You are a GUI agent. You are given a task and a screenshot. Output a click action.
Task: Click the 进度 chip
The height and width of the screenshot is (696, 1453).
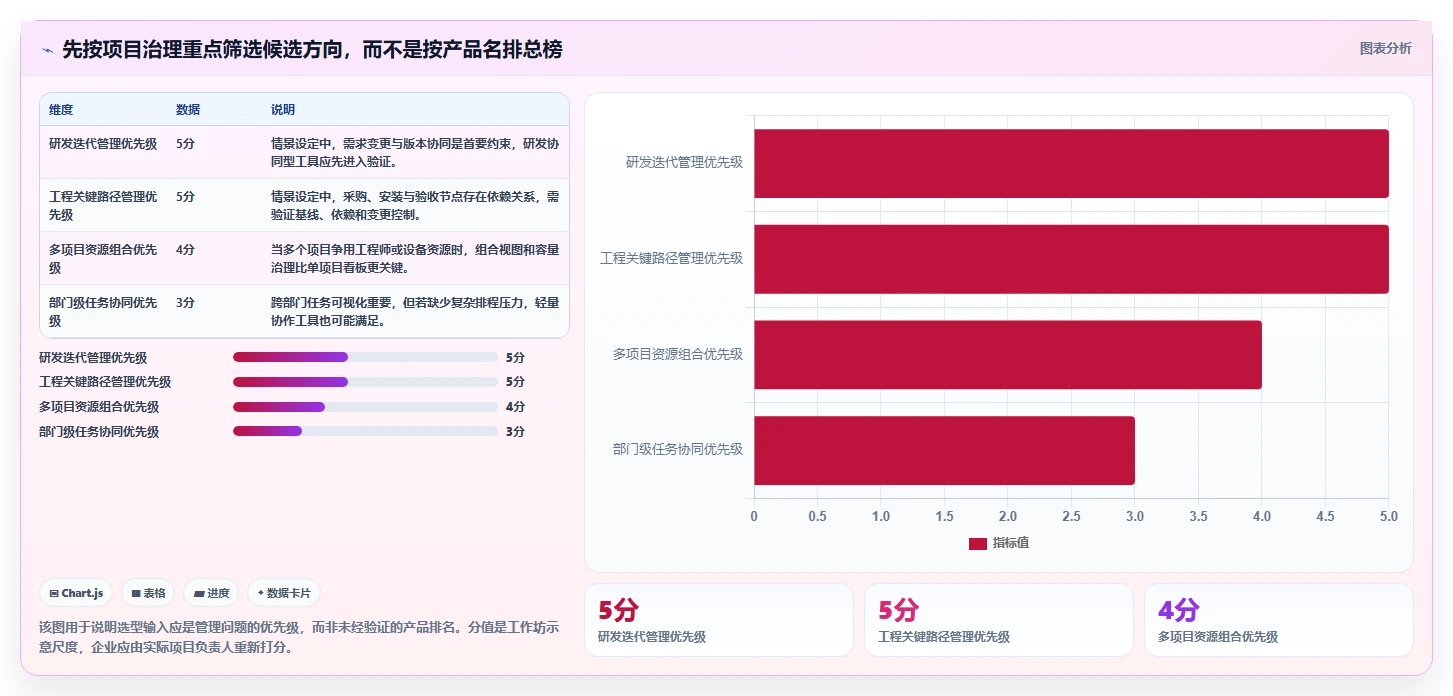(211, 593)
